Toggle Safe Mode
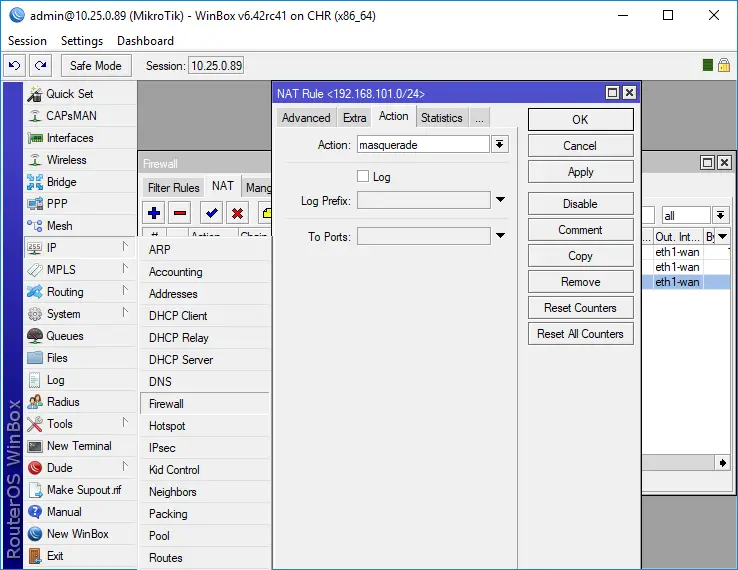 coord(96,65)
